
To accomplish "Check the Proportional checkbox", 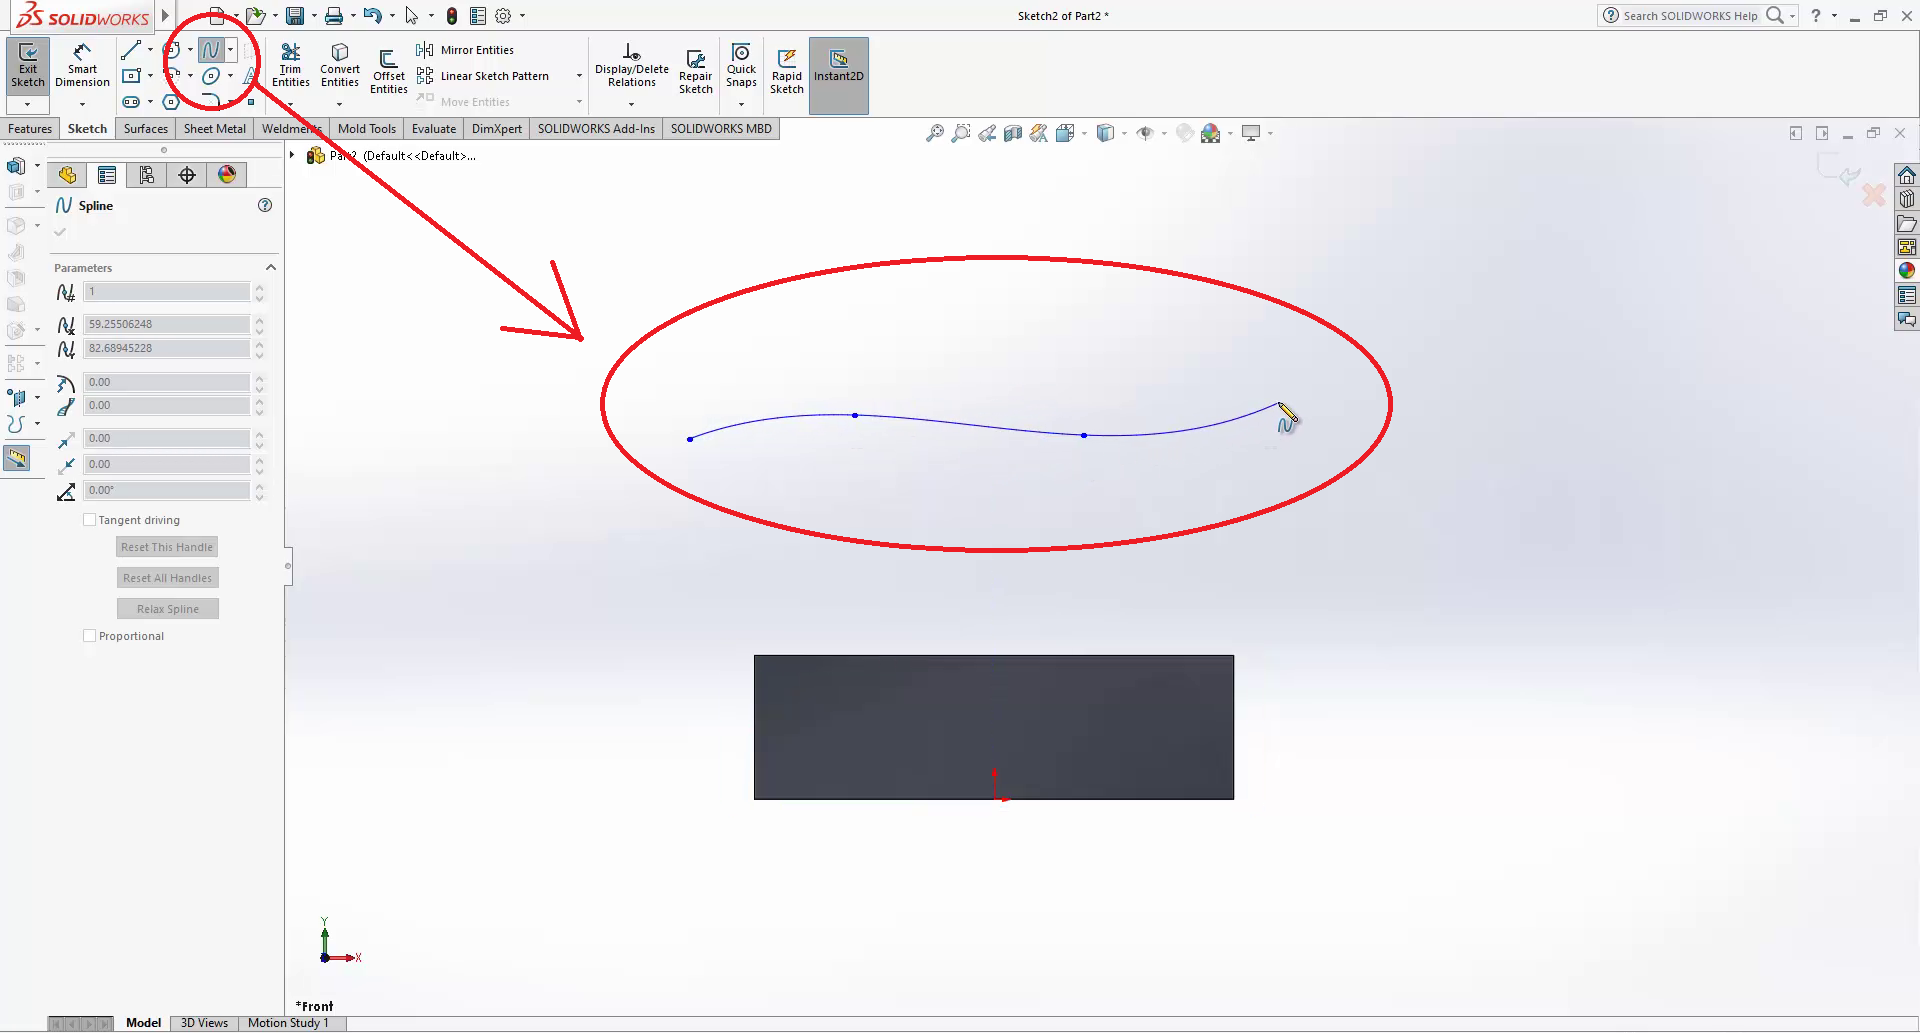I will pyautogui.click(x=90, y=636).
